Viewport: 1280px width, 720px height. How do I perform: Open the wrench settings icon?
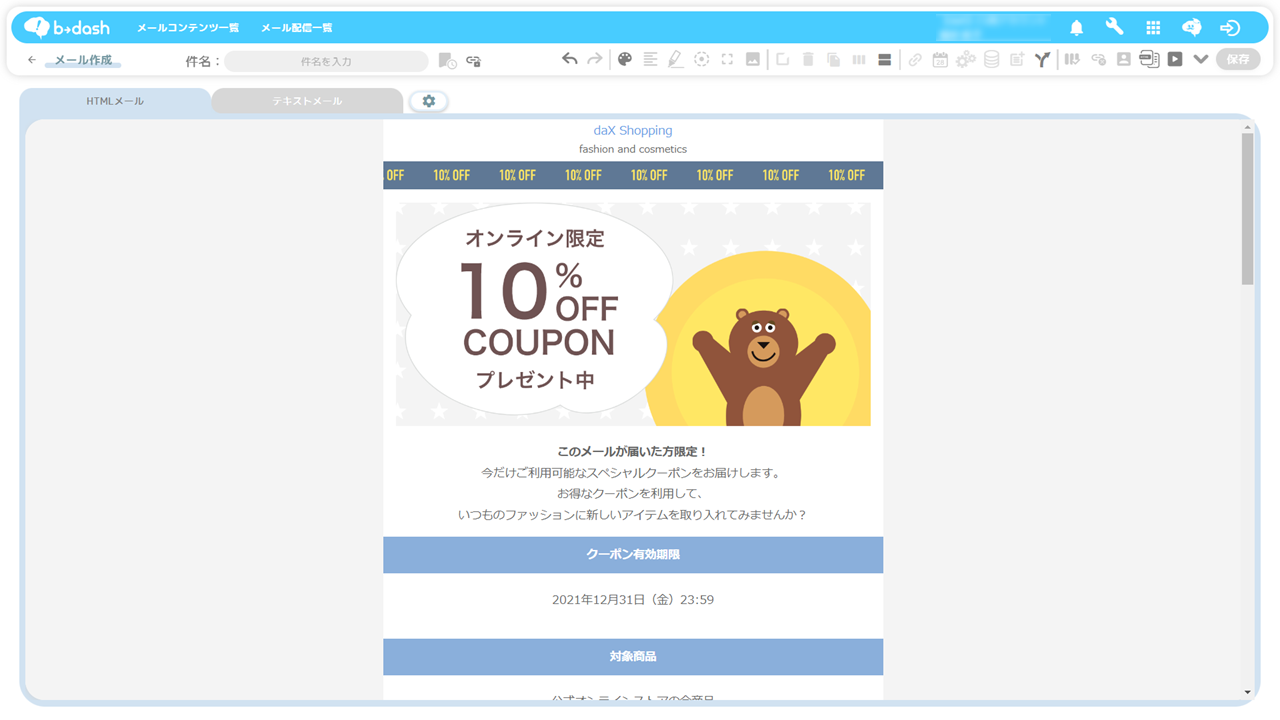pos(1114,27)
